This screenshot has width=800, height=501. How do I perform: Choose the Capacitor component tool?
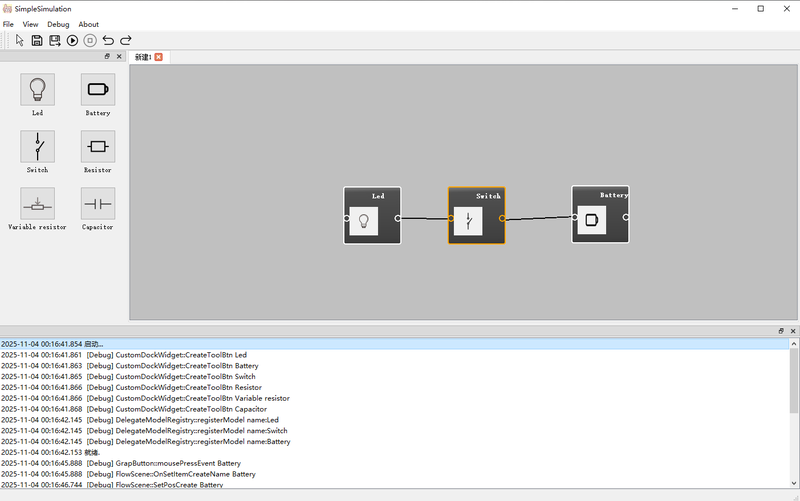click(98, 204)
